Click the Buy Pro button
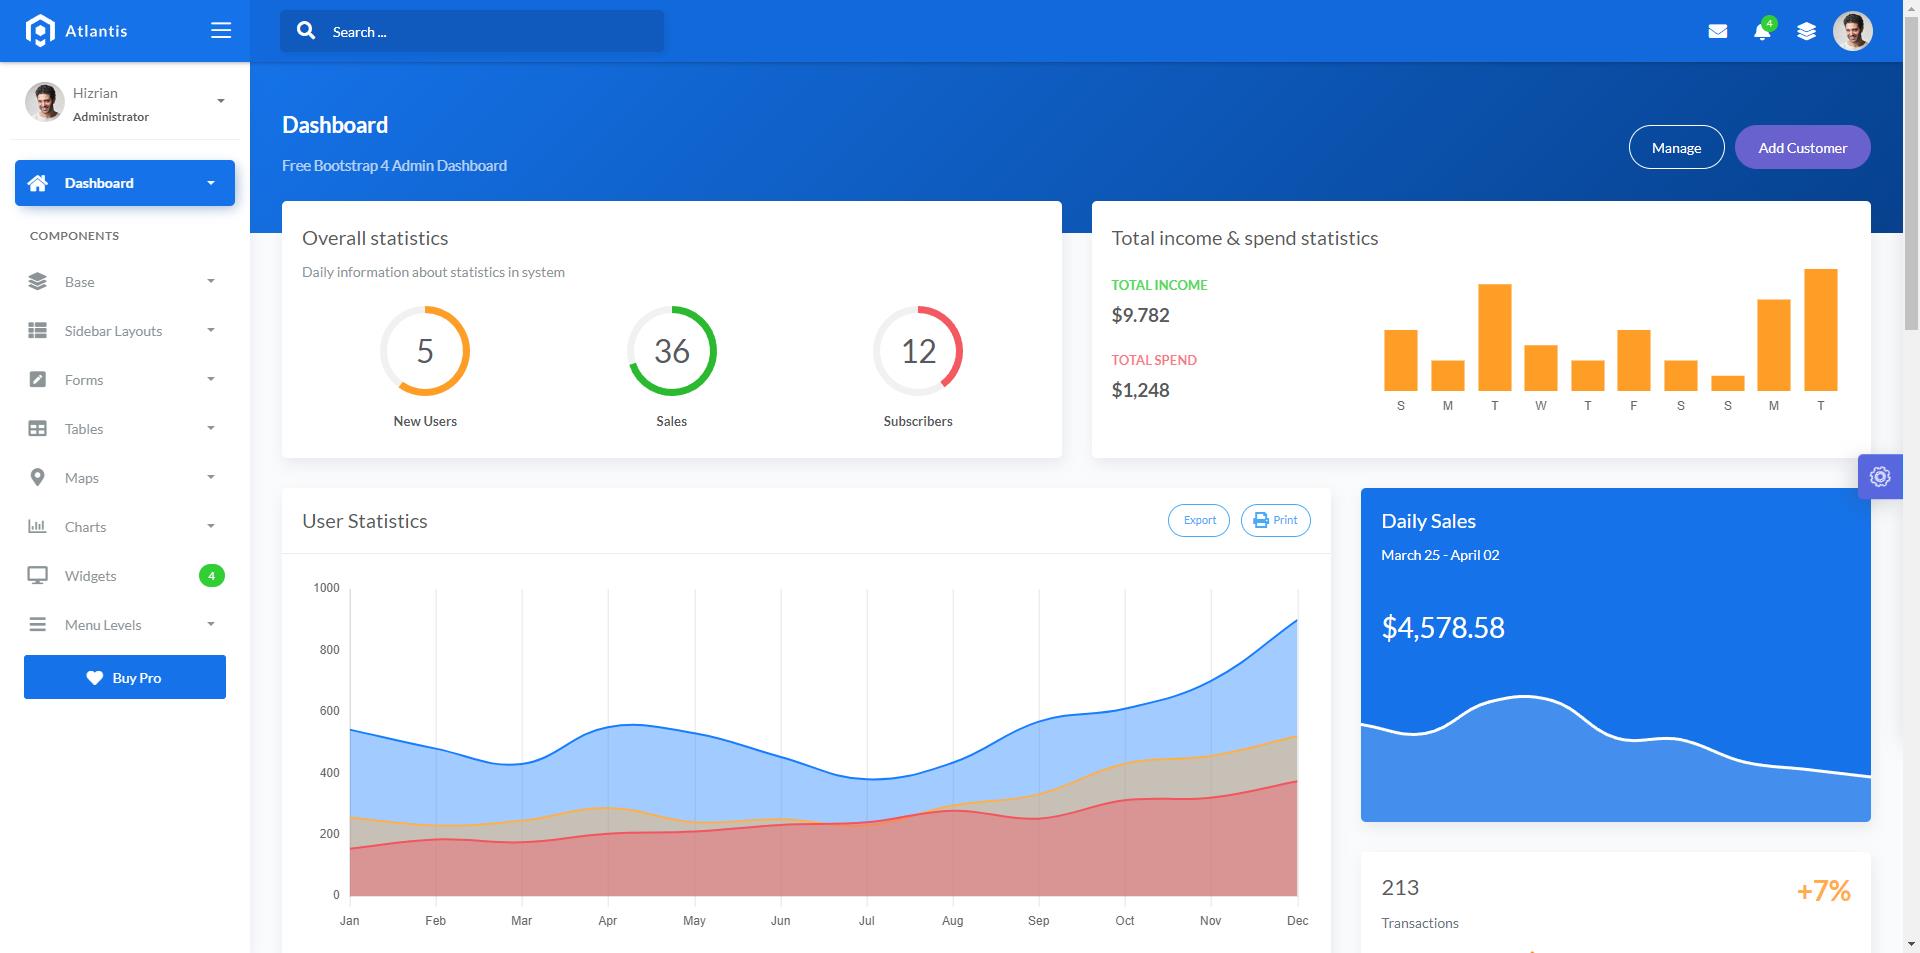Image resolution: width=1920 pixels, height=953 pixels. coord(125,677)
